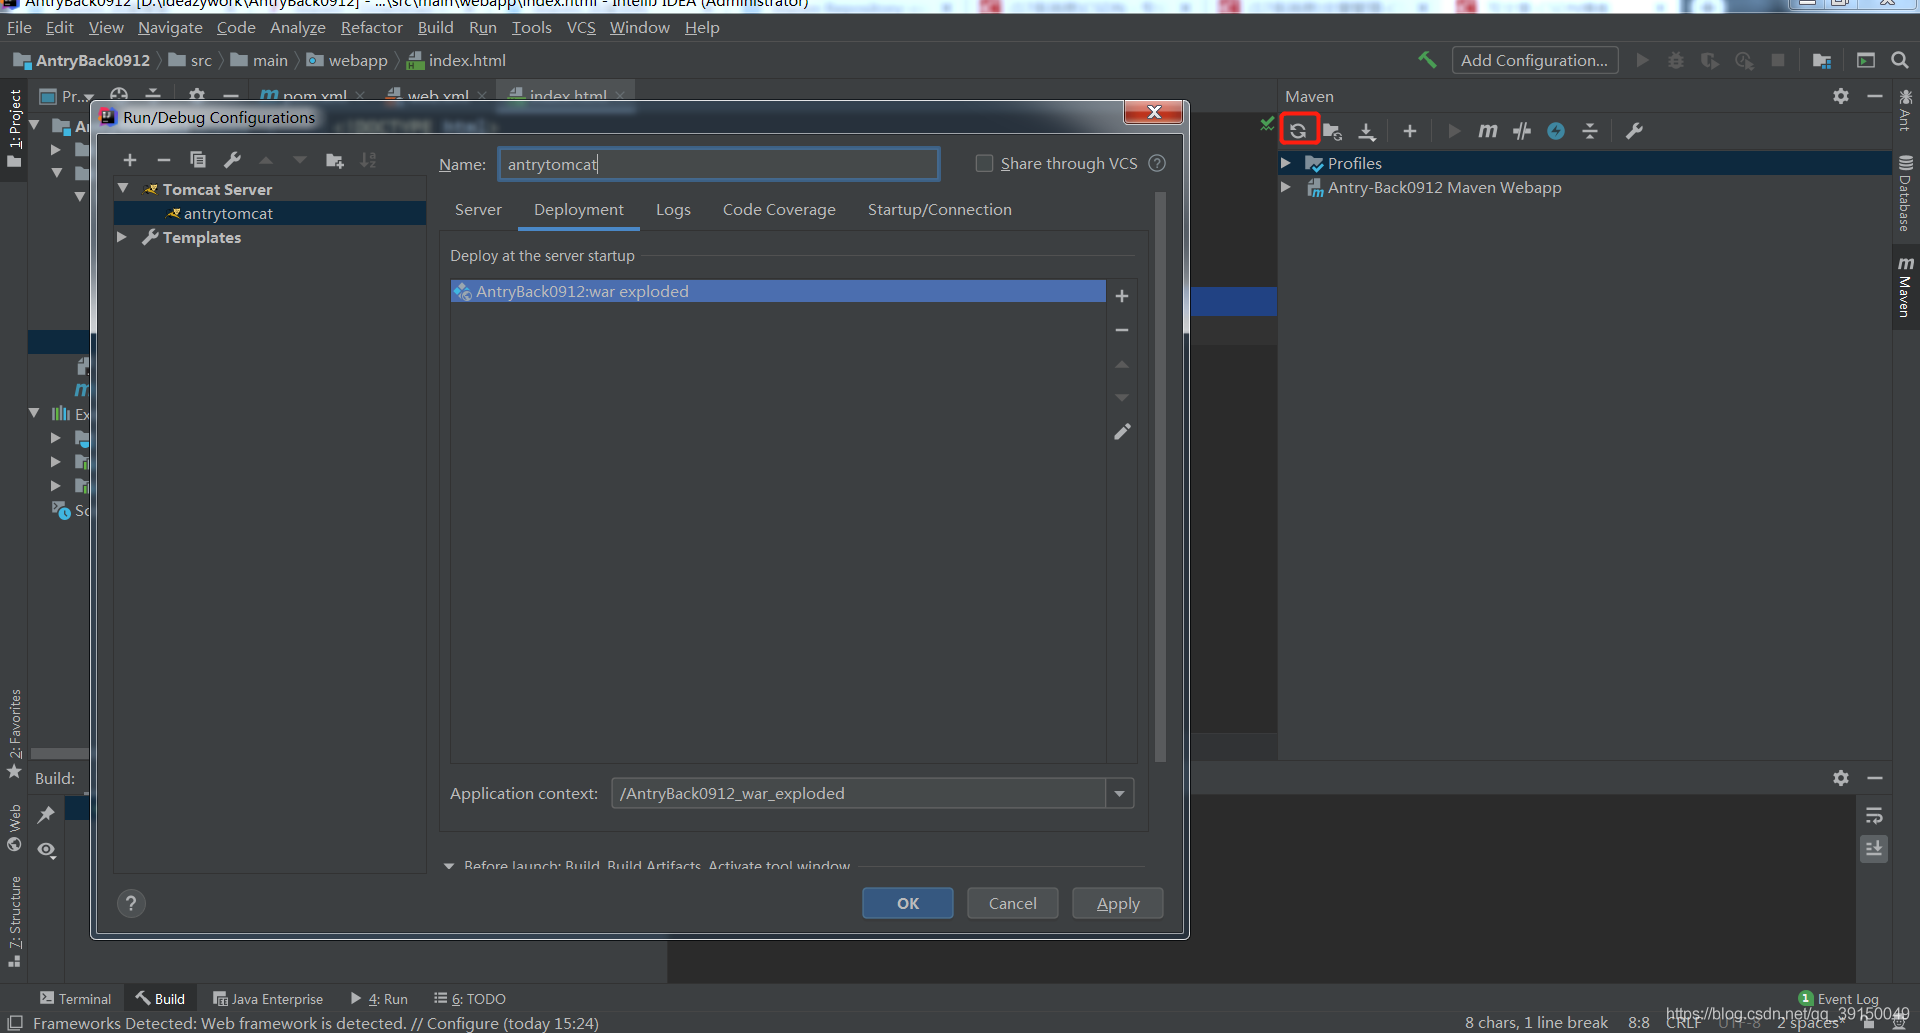Click the help question mark button in dialog
The height and width of the screenshot is (1033, 1920).
[131, 904]
